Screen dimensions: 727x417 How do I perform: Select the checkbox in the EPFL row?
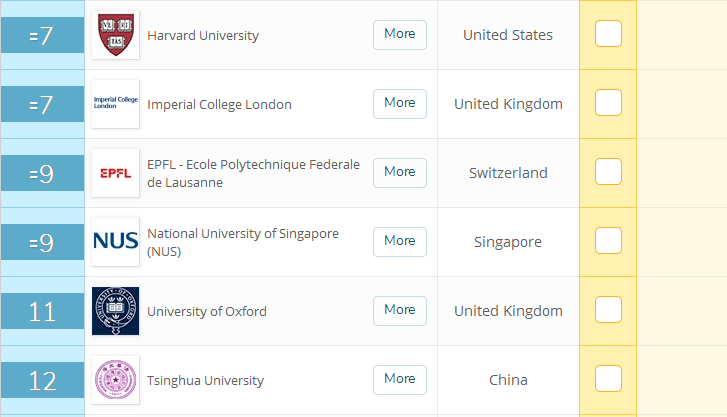(608, 172)
